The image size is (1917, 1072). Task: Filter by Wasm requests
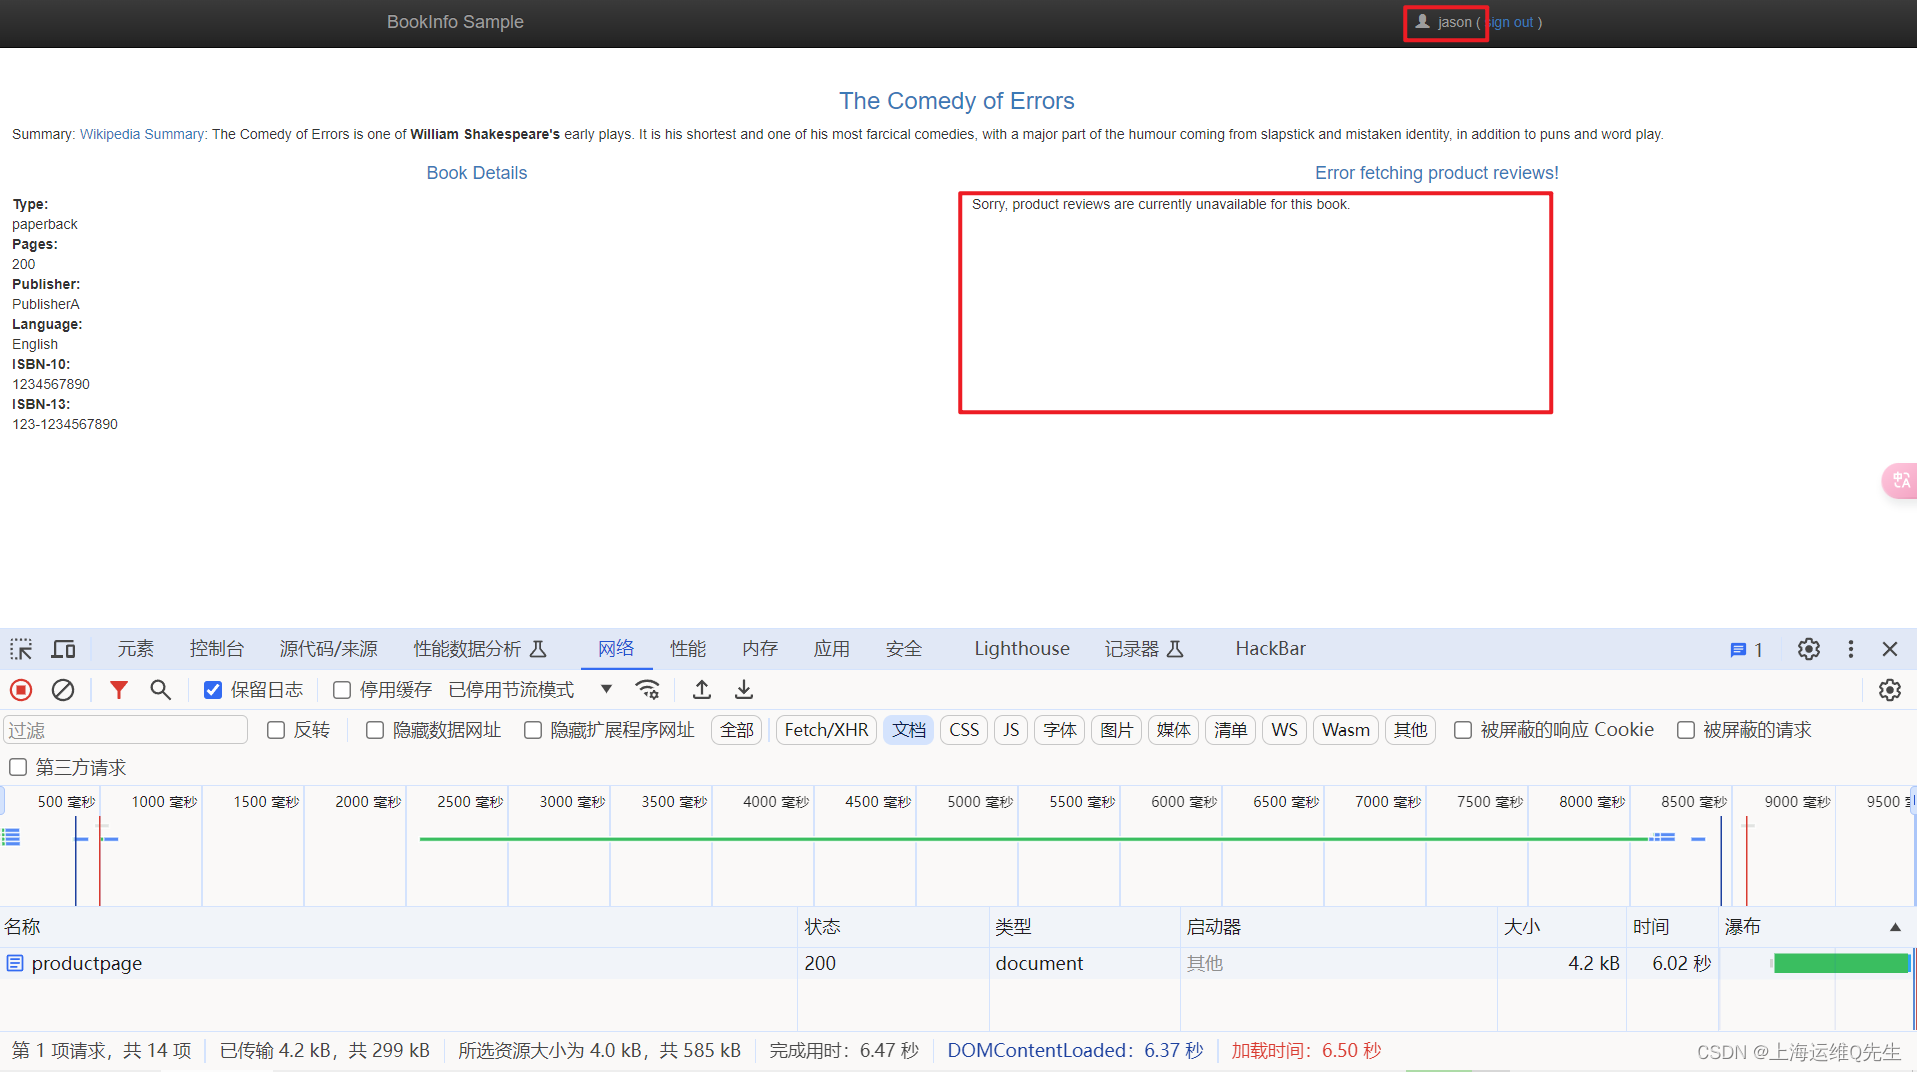click(1346, 730)
